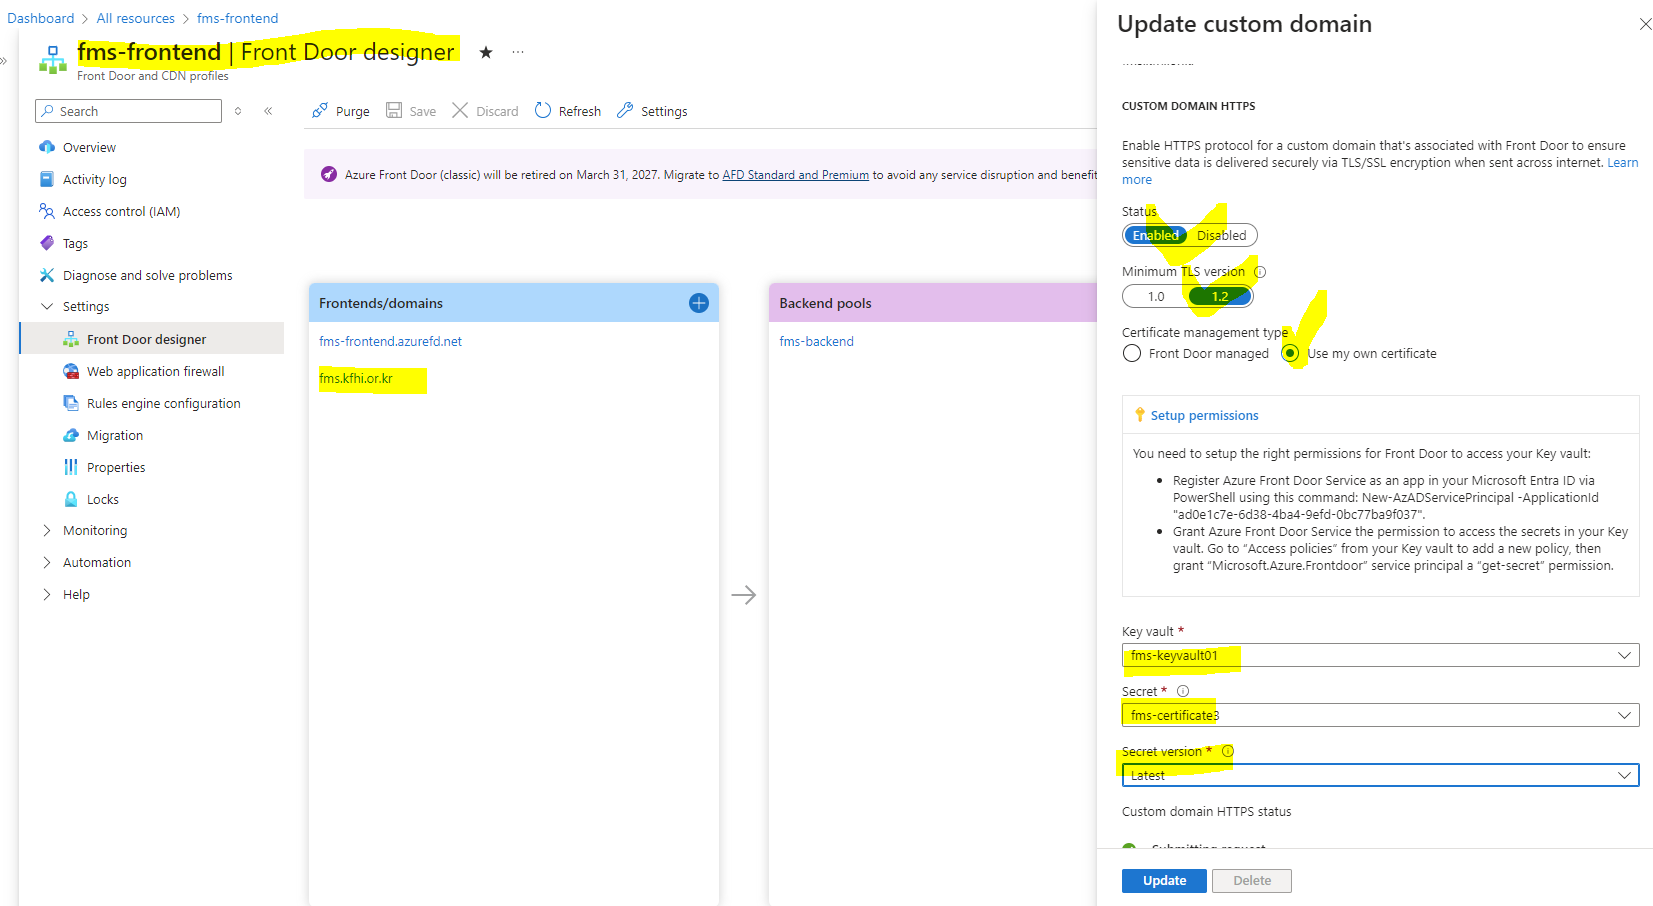Click the Access control people icon
Screen dimensions: 1653x906
47,211
